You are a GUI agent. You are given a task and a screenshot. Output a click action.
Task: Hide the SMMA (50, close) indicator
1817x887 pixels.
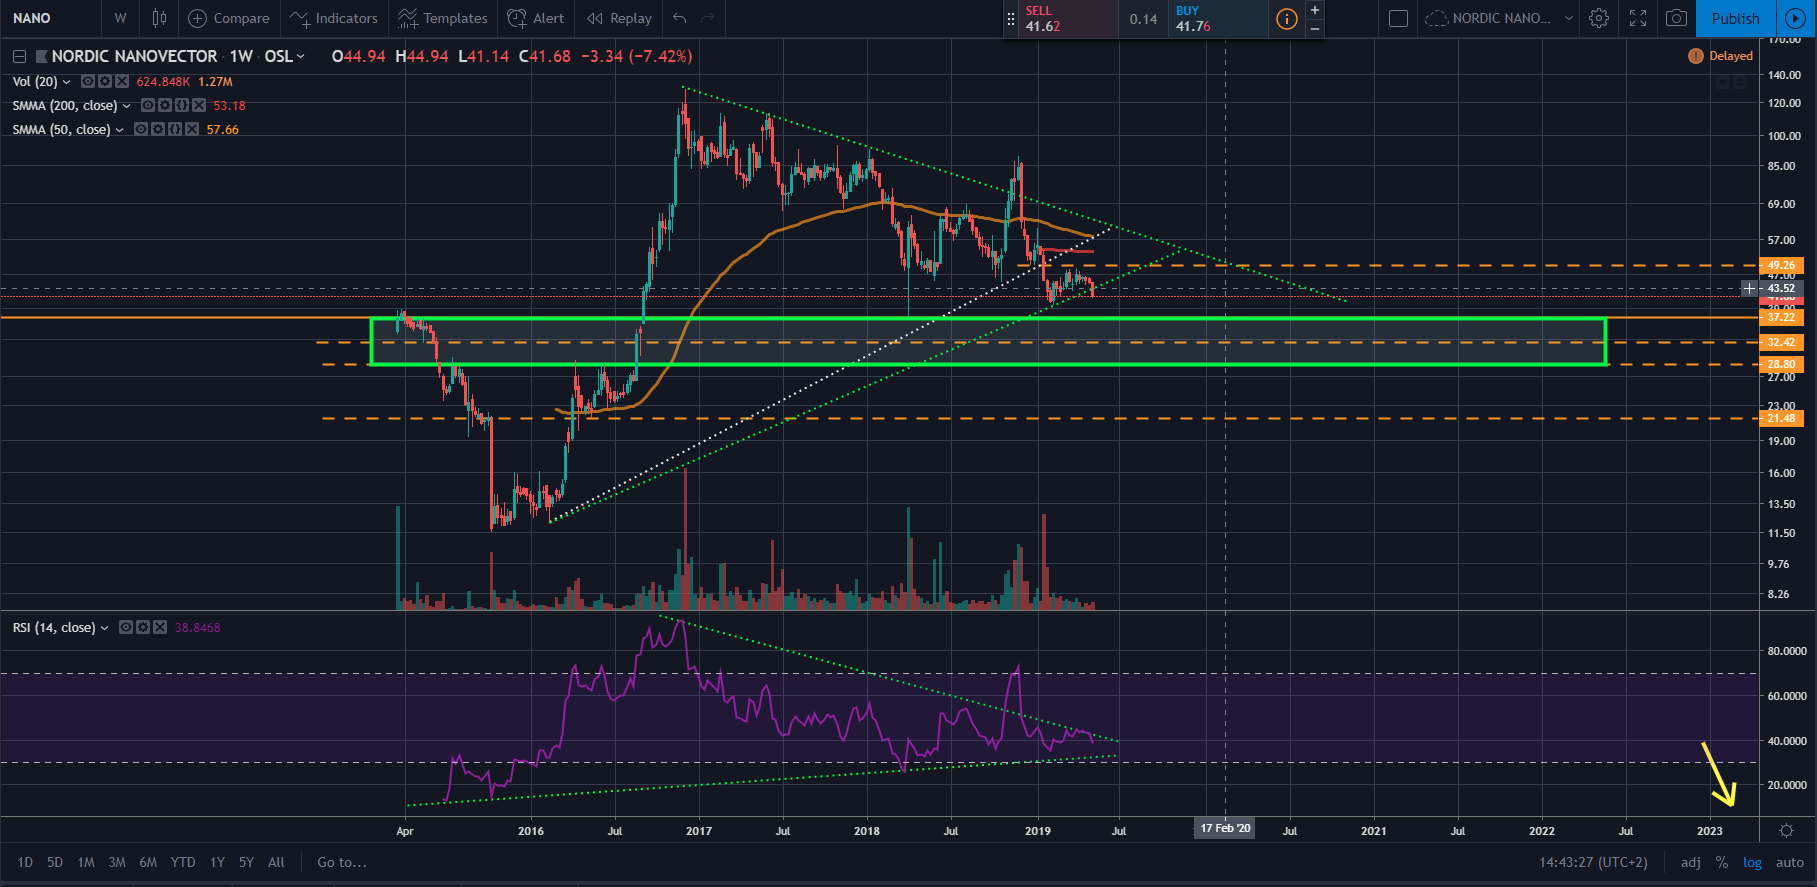140,129
